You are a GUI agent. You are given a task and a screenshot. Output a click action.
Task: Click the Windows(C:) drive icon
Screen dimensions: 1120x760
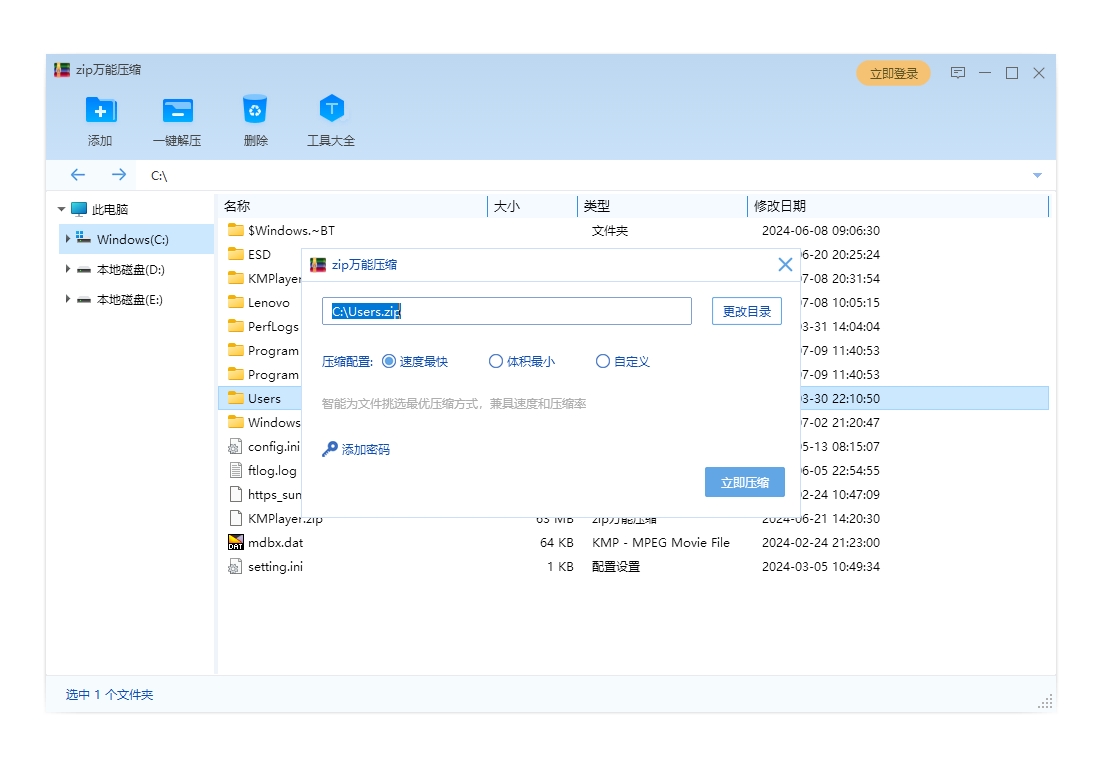coord(84,238)
